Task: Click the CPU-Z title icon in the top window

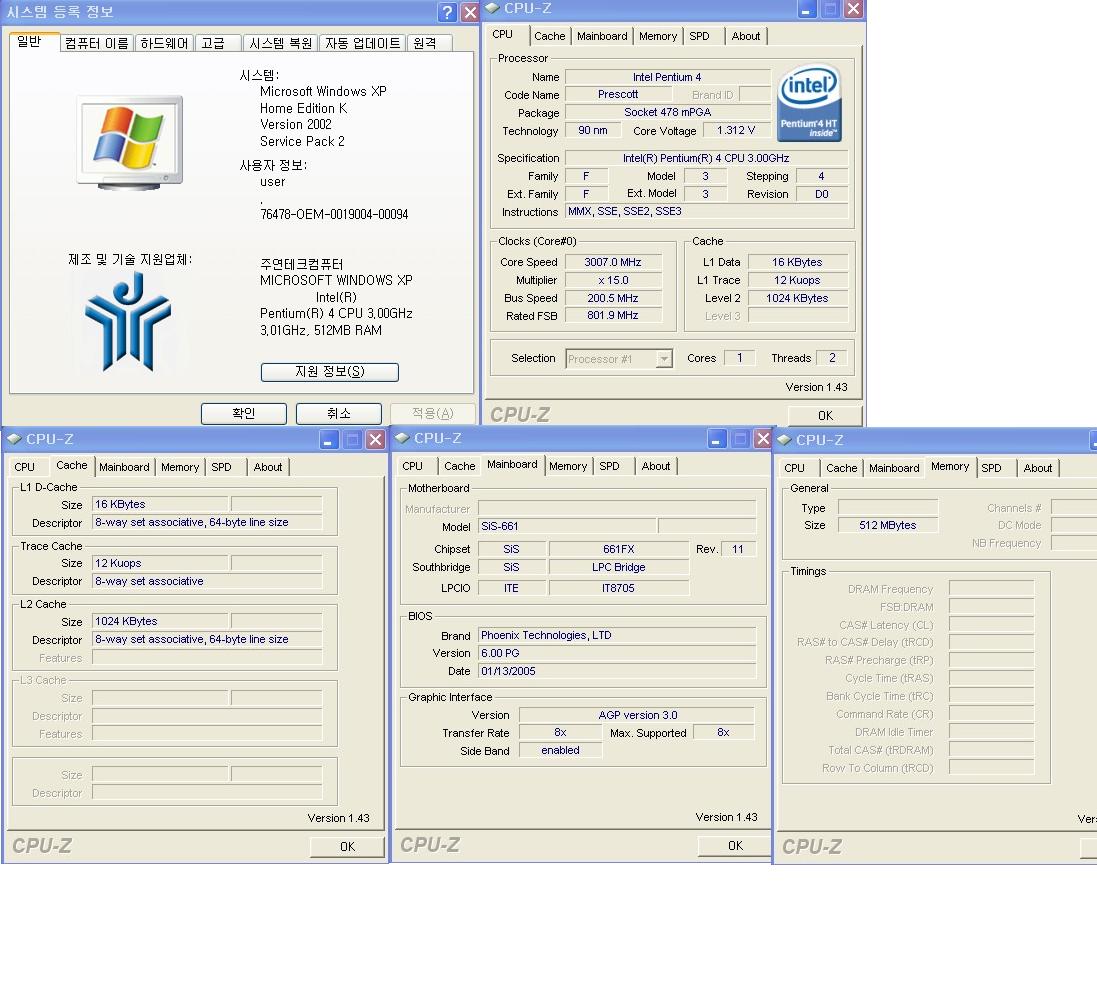Action: coord(493,8)
